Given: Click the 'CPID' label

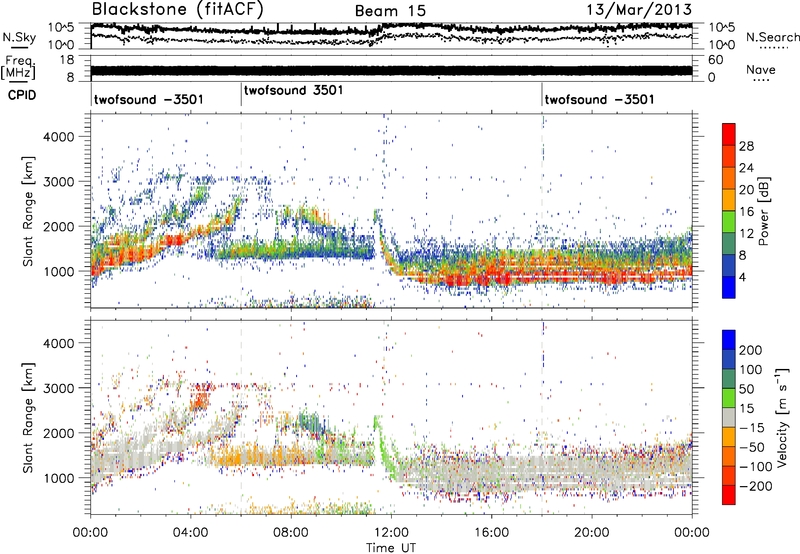Looking at the screenshot, I should (22, 95).
